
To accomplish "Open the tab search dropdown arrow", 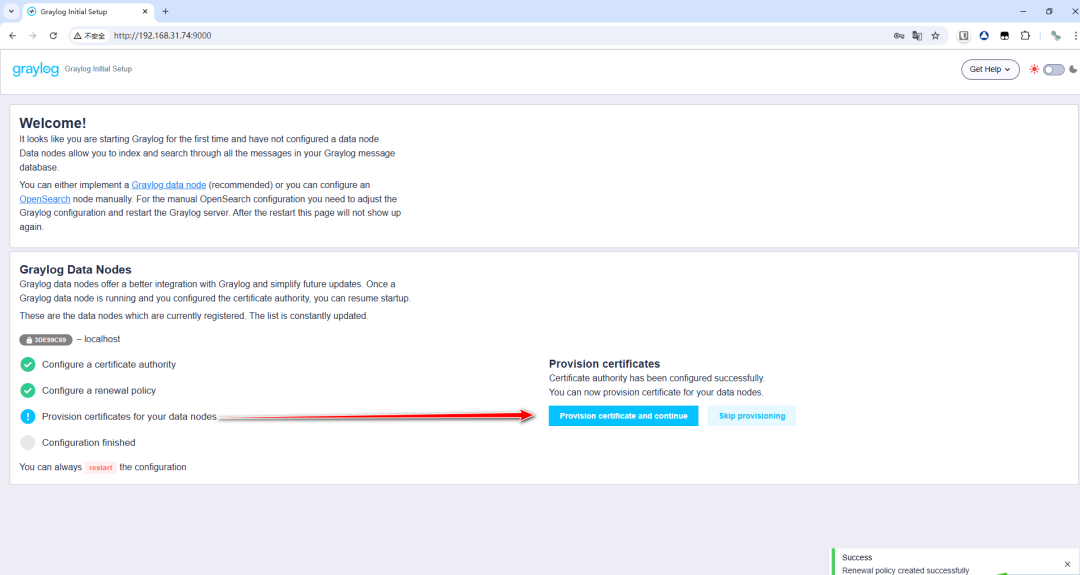I will pyautogui.click(x=11, y=12).
